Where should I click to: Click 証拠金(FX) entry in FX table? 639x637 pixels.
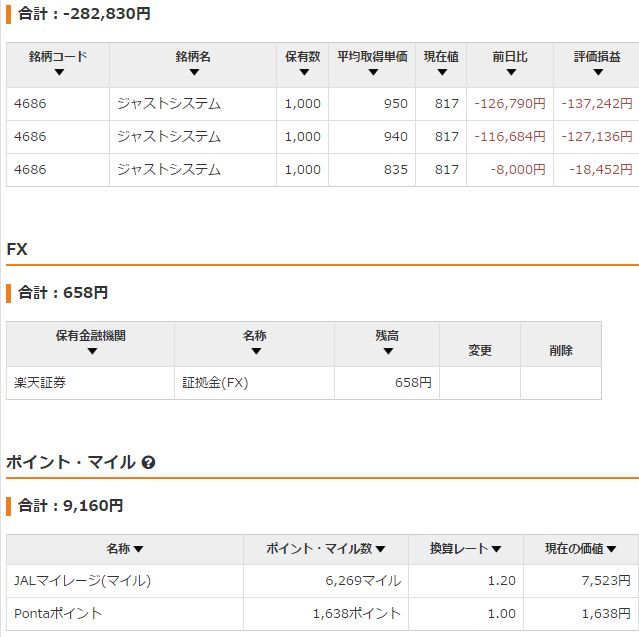(x=215, y=383)
